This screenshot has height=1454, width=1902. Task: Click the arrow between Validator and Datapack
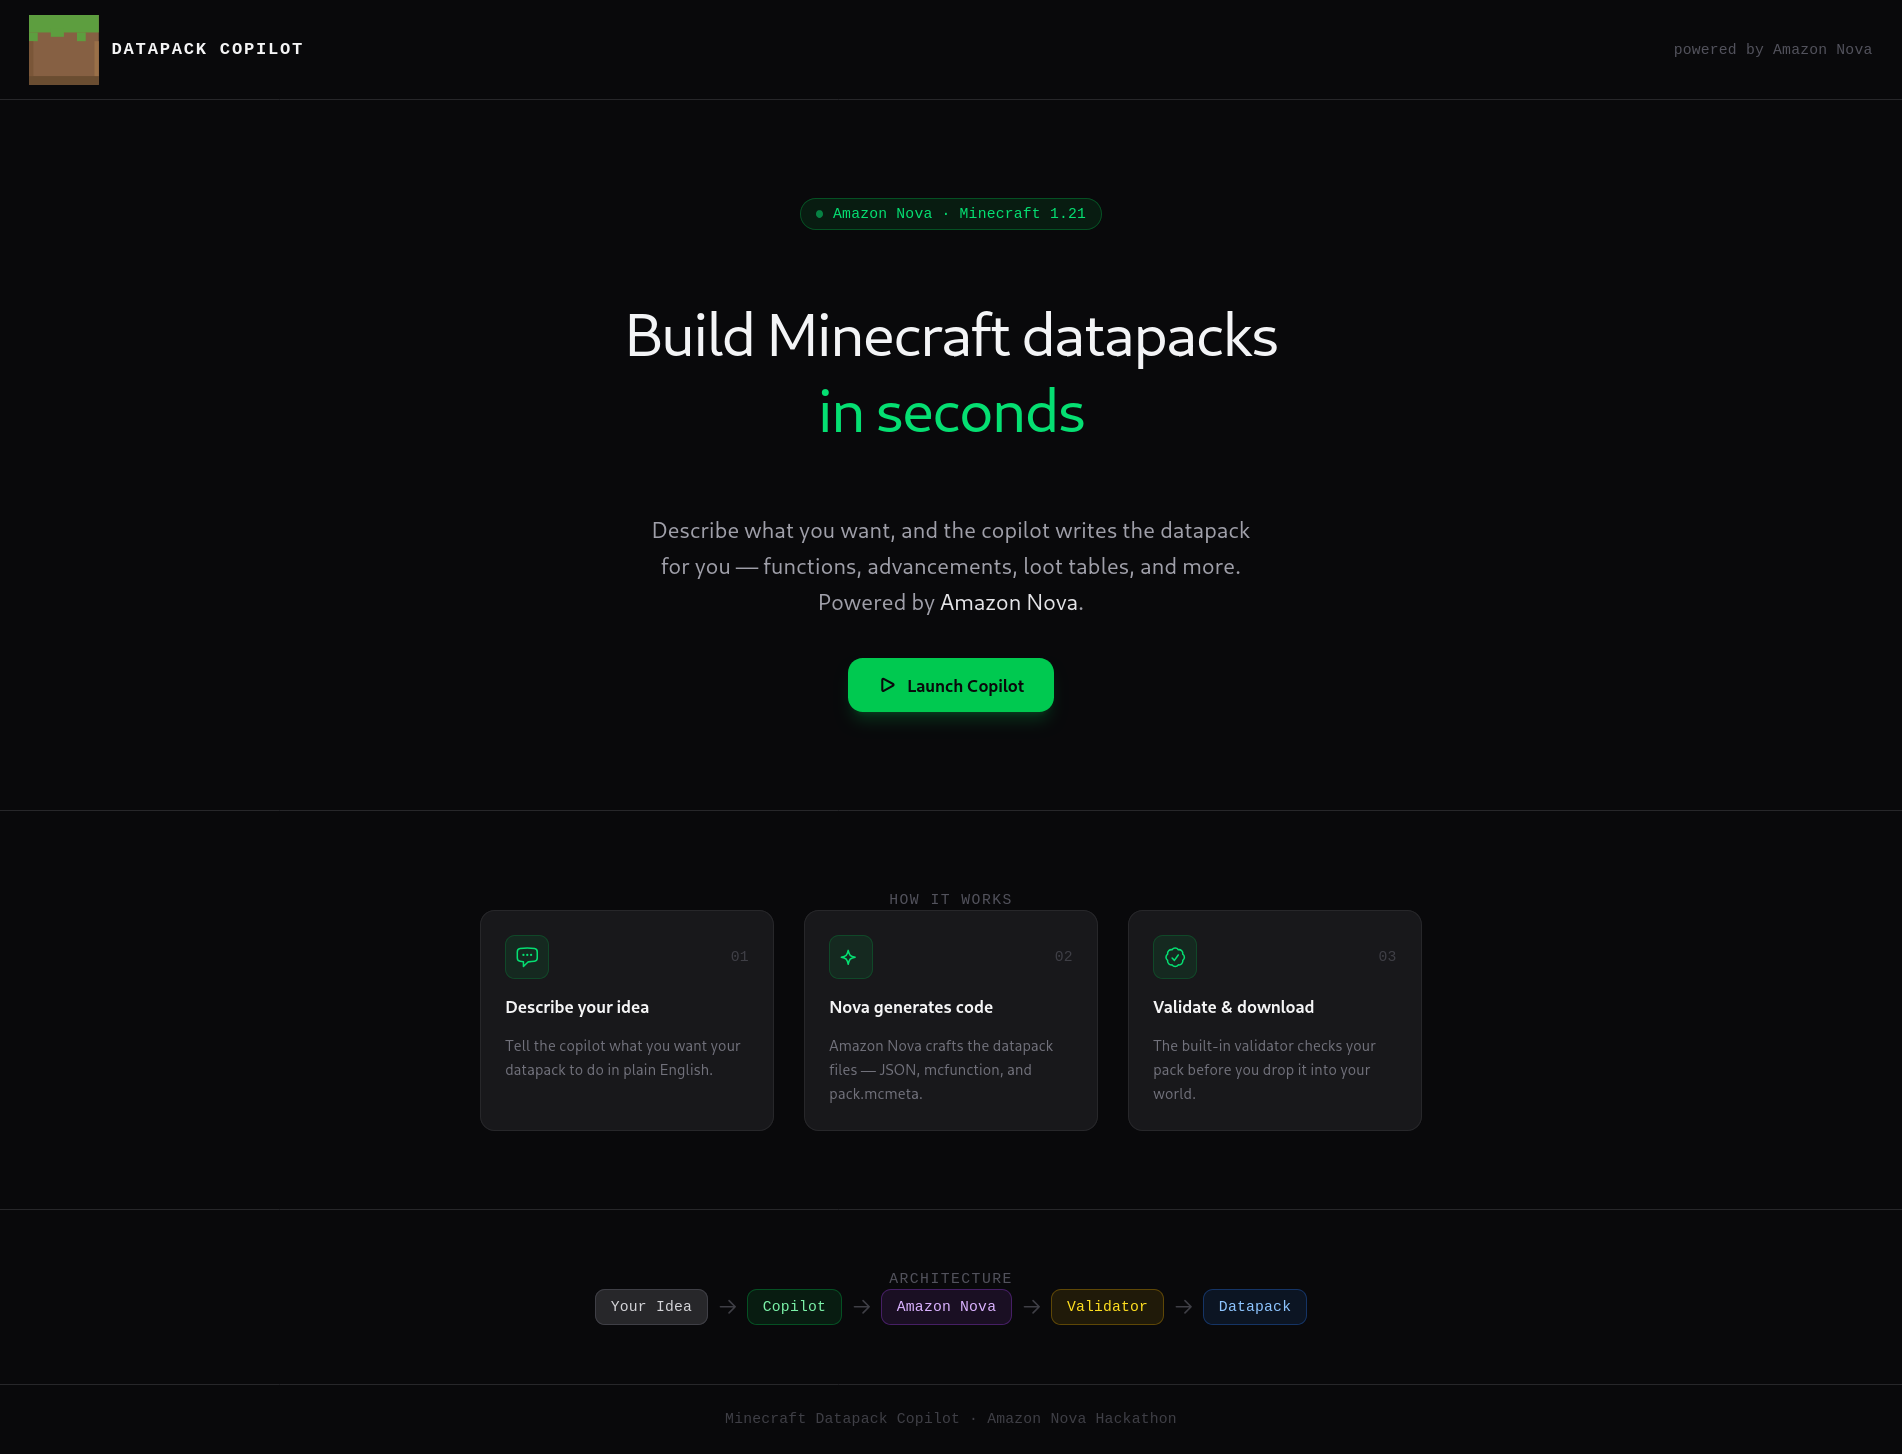[x=1184, y=1307]
